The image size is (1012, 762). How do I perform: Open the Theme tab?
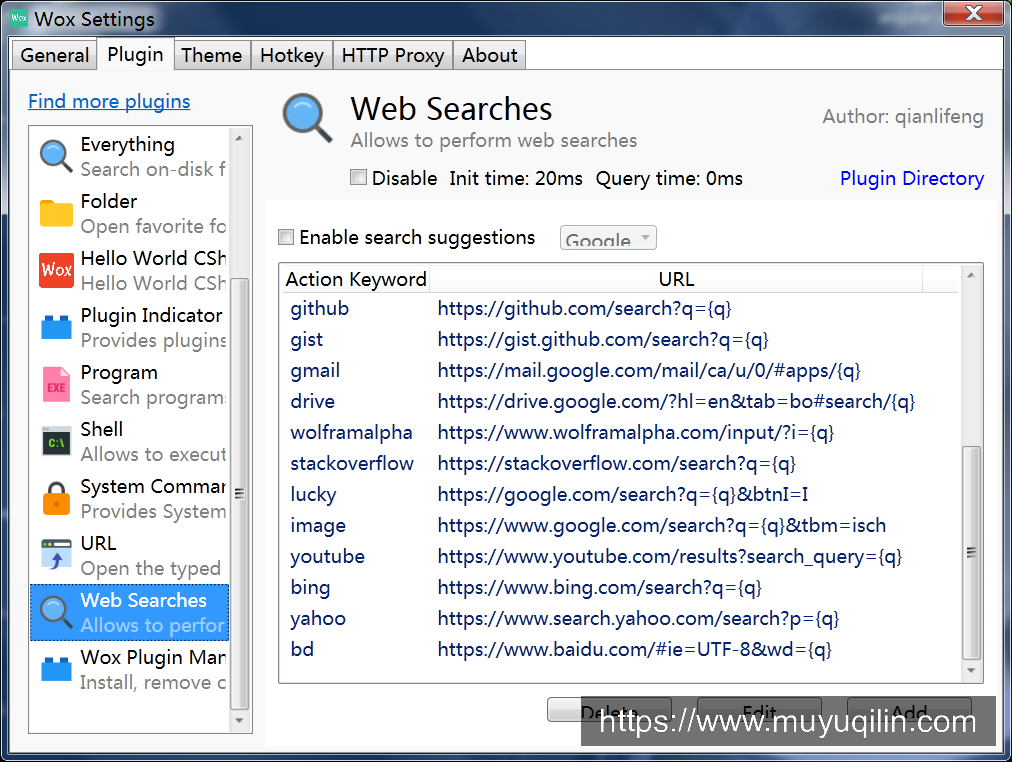[212, 55]
